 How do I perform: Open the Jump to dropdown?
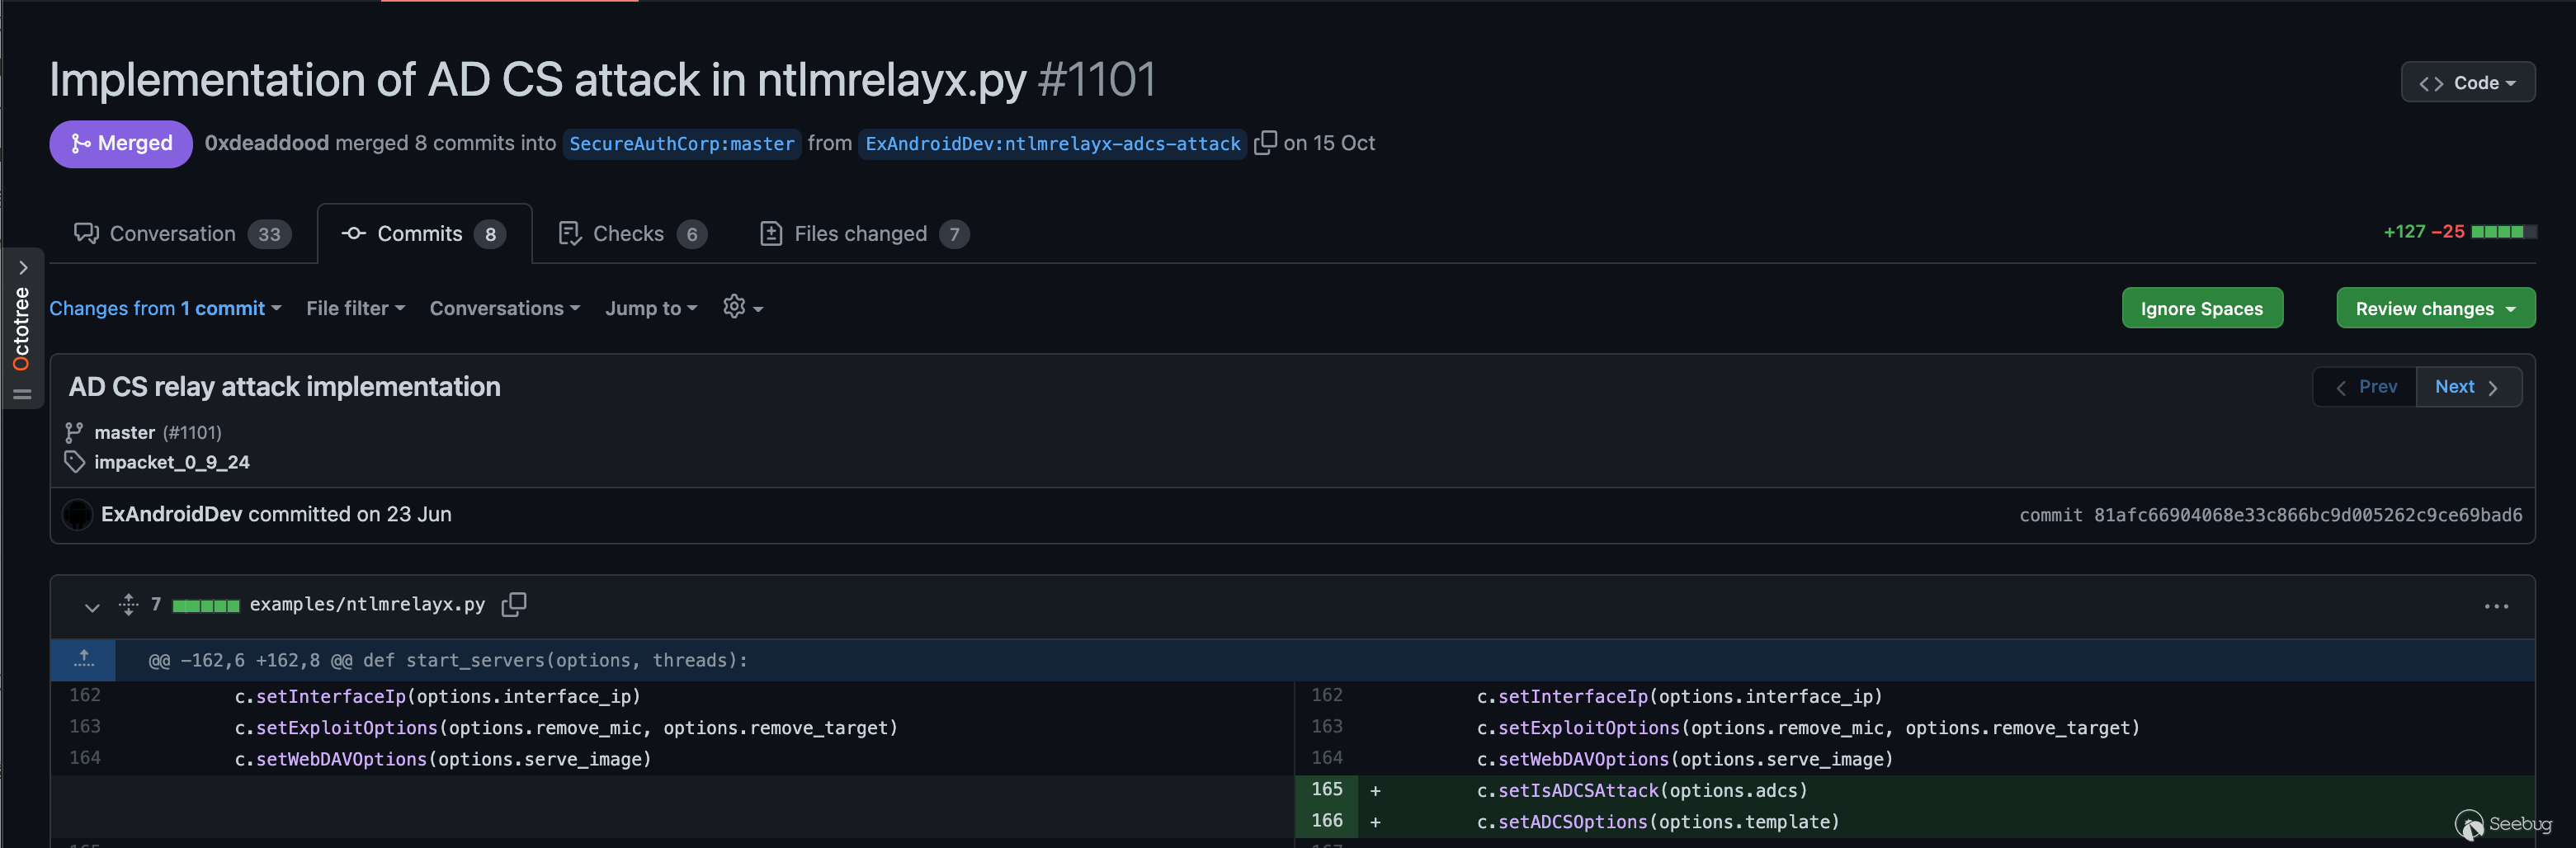[x=650, y=309]
